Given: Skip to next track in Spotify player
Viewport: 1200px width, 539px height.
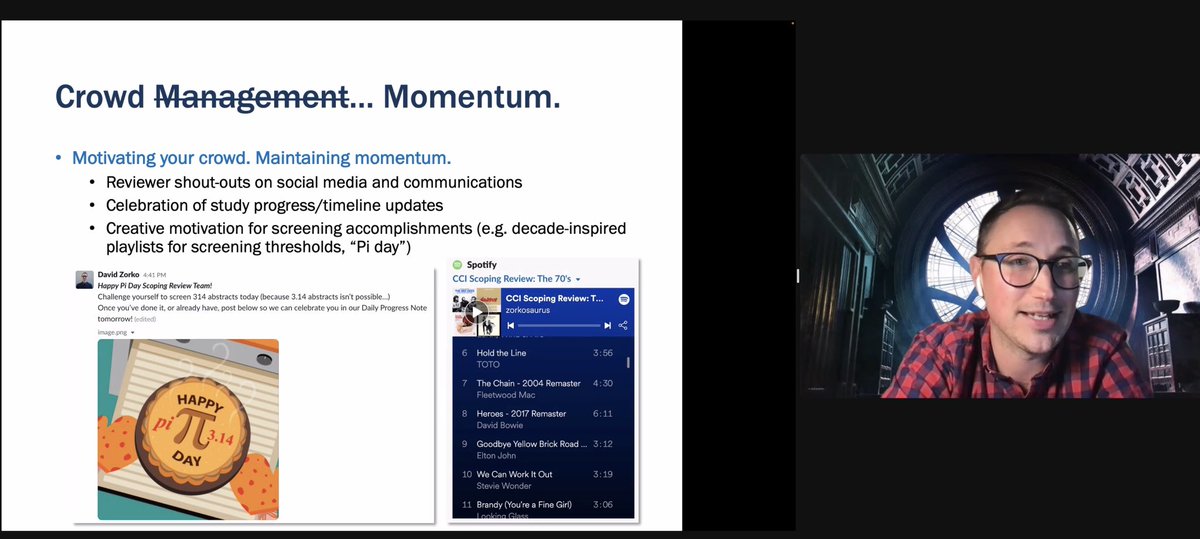Looking at the screenshot, I should 607,325.
